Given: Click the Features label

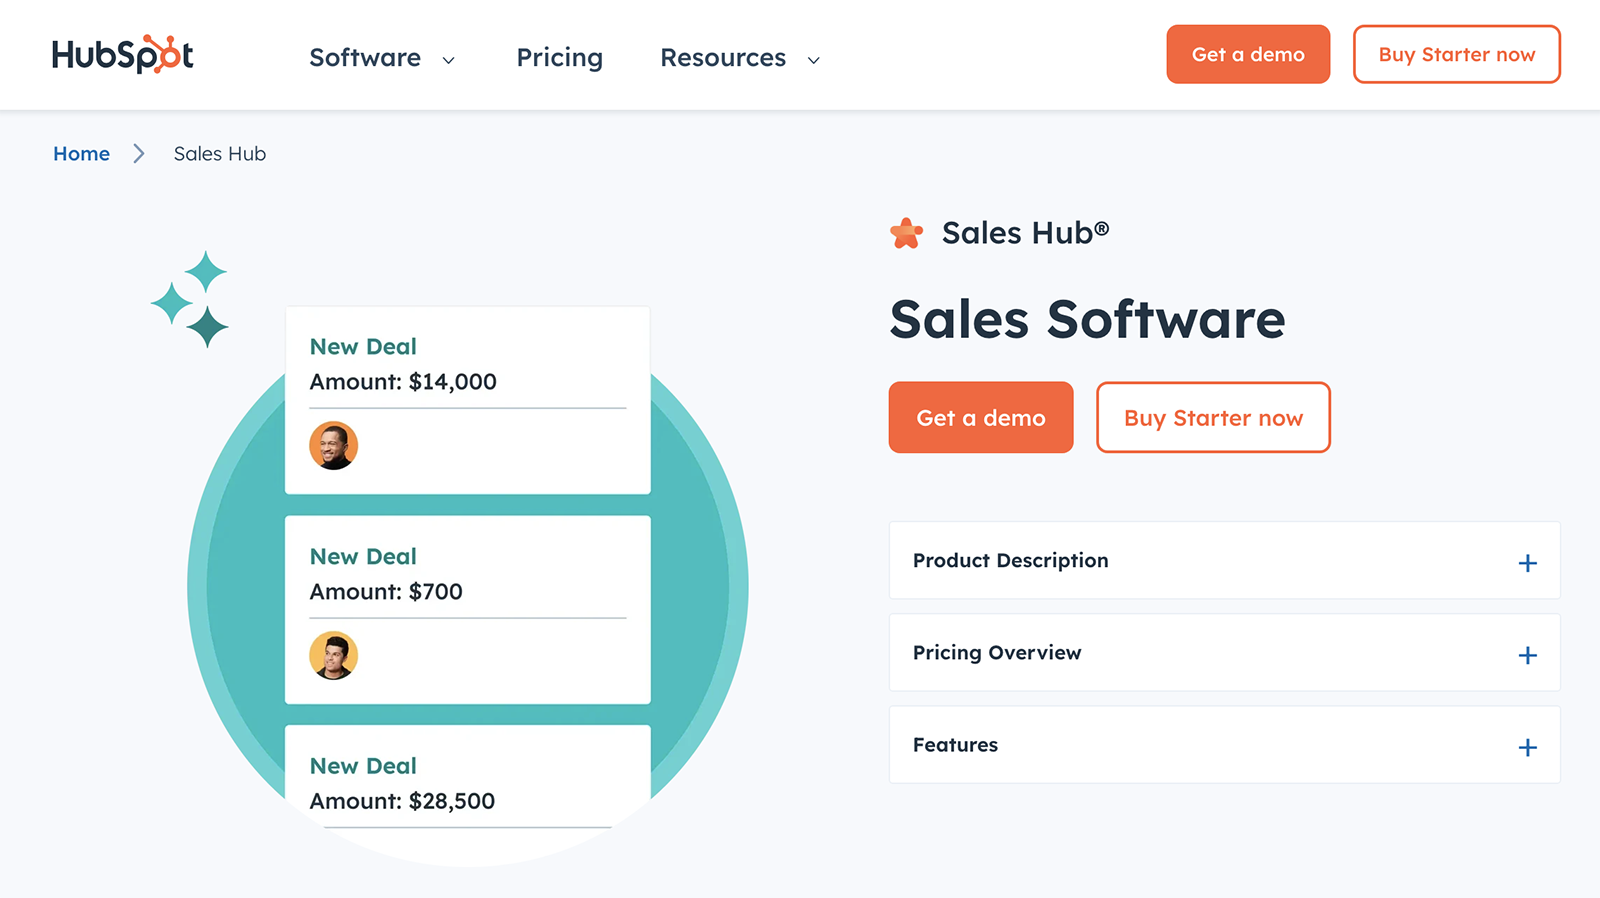Looking at the screenshot, I should tap(955, 745).
